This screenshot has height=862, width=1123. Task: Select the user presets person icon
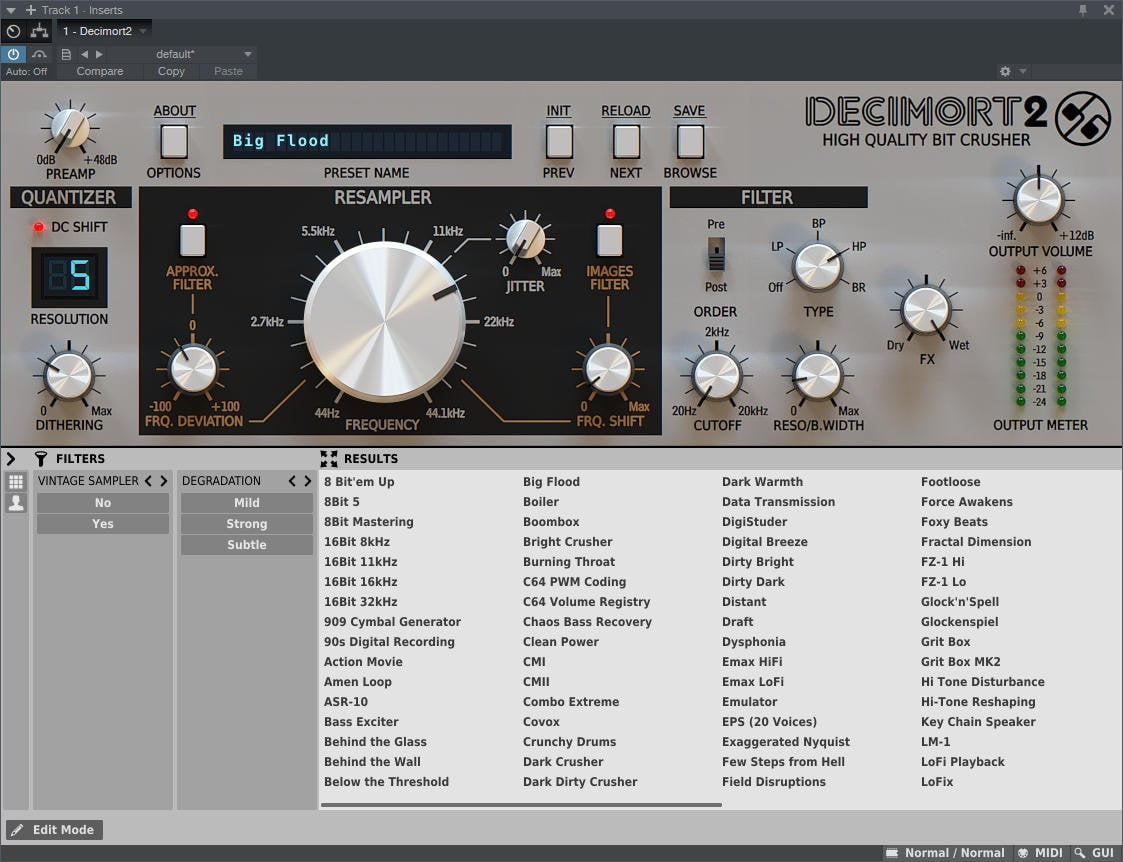(x=16, y=503)
